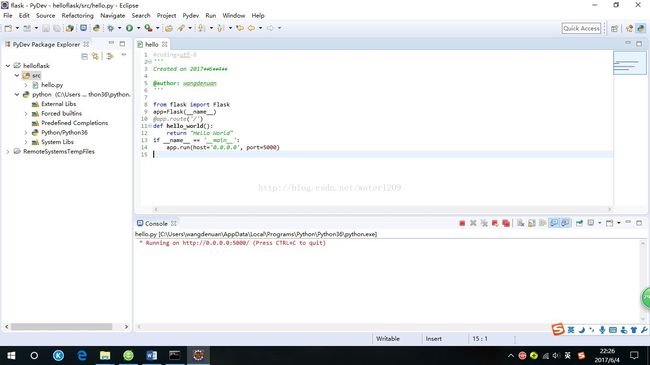The height and width of the screenshot is (365, 650).
Task: Toggle Show Console When Standard Out Changes
Action: [x=554, y=223]
